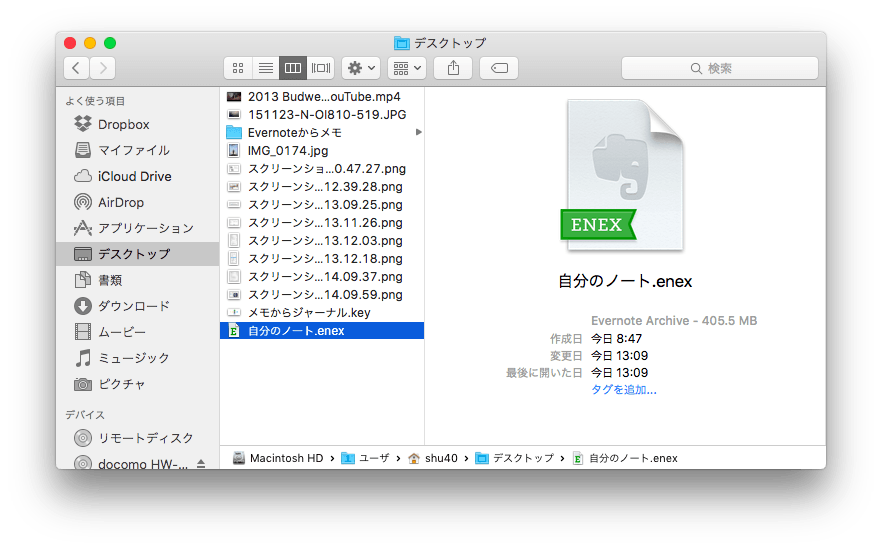Click the タグを追加... link
The width and height of the screenshot is (882, 549).
click(x=623, y=390)
